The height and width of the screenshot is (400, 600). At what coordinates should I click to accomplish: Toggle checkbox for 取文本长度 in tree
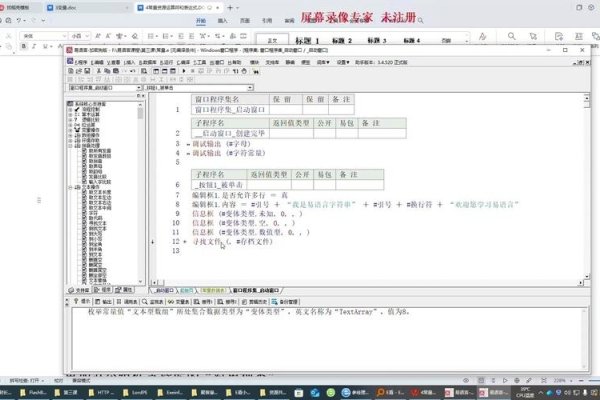point(85,192)
